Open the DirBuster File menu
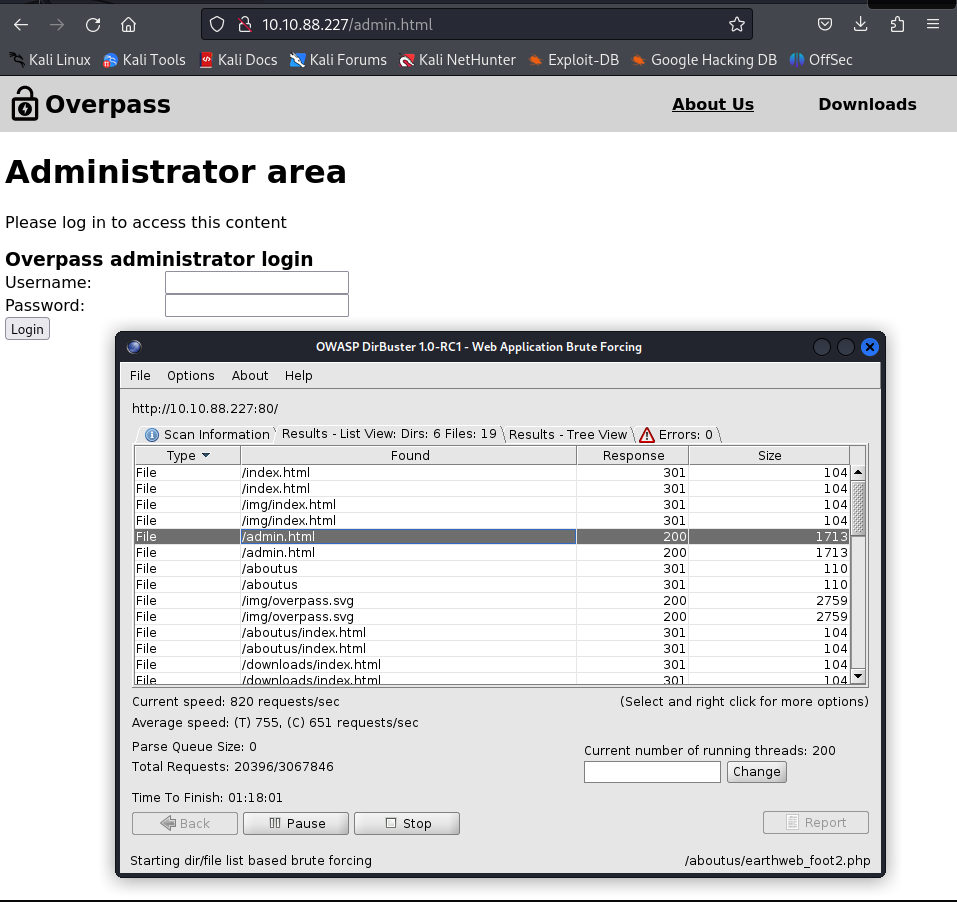 (140, 375)
